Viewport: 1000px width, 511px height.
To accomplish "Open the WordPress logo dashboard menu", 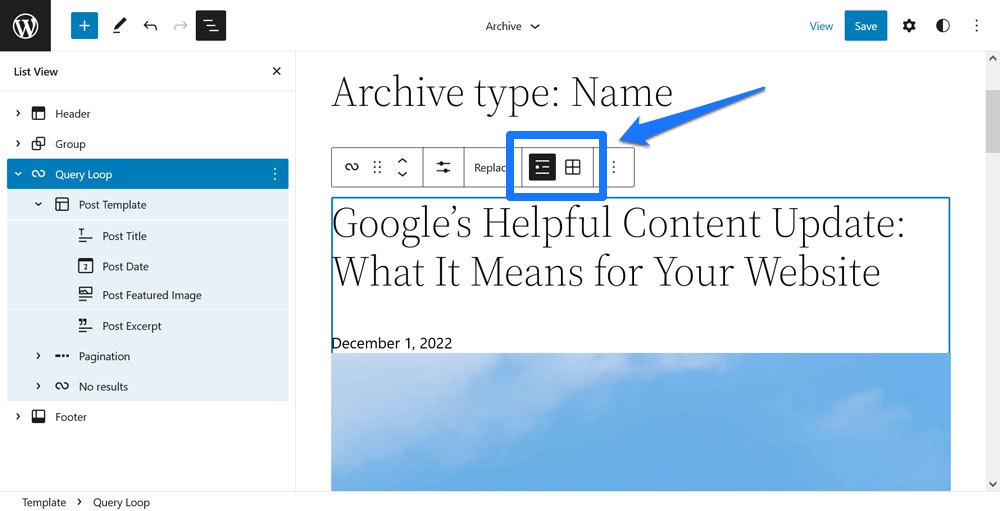I will (x=25, y=26).
